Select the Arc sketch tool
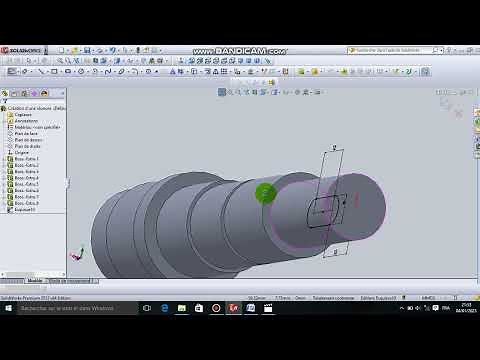The image size is (480, 360). [x=95, y=71]
